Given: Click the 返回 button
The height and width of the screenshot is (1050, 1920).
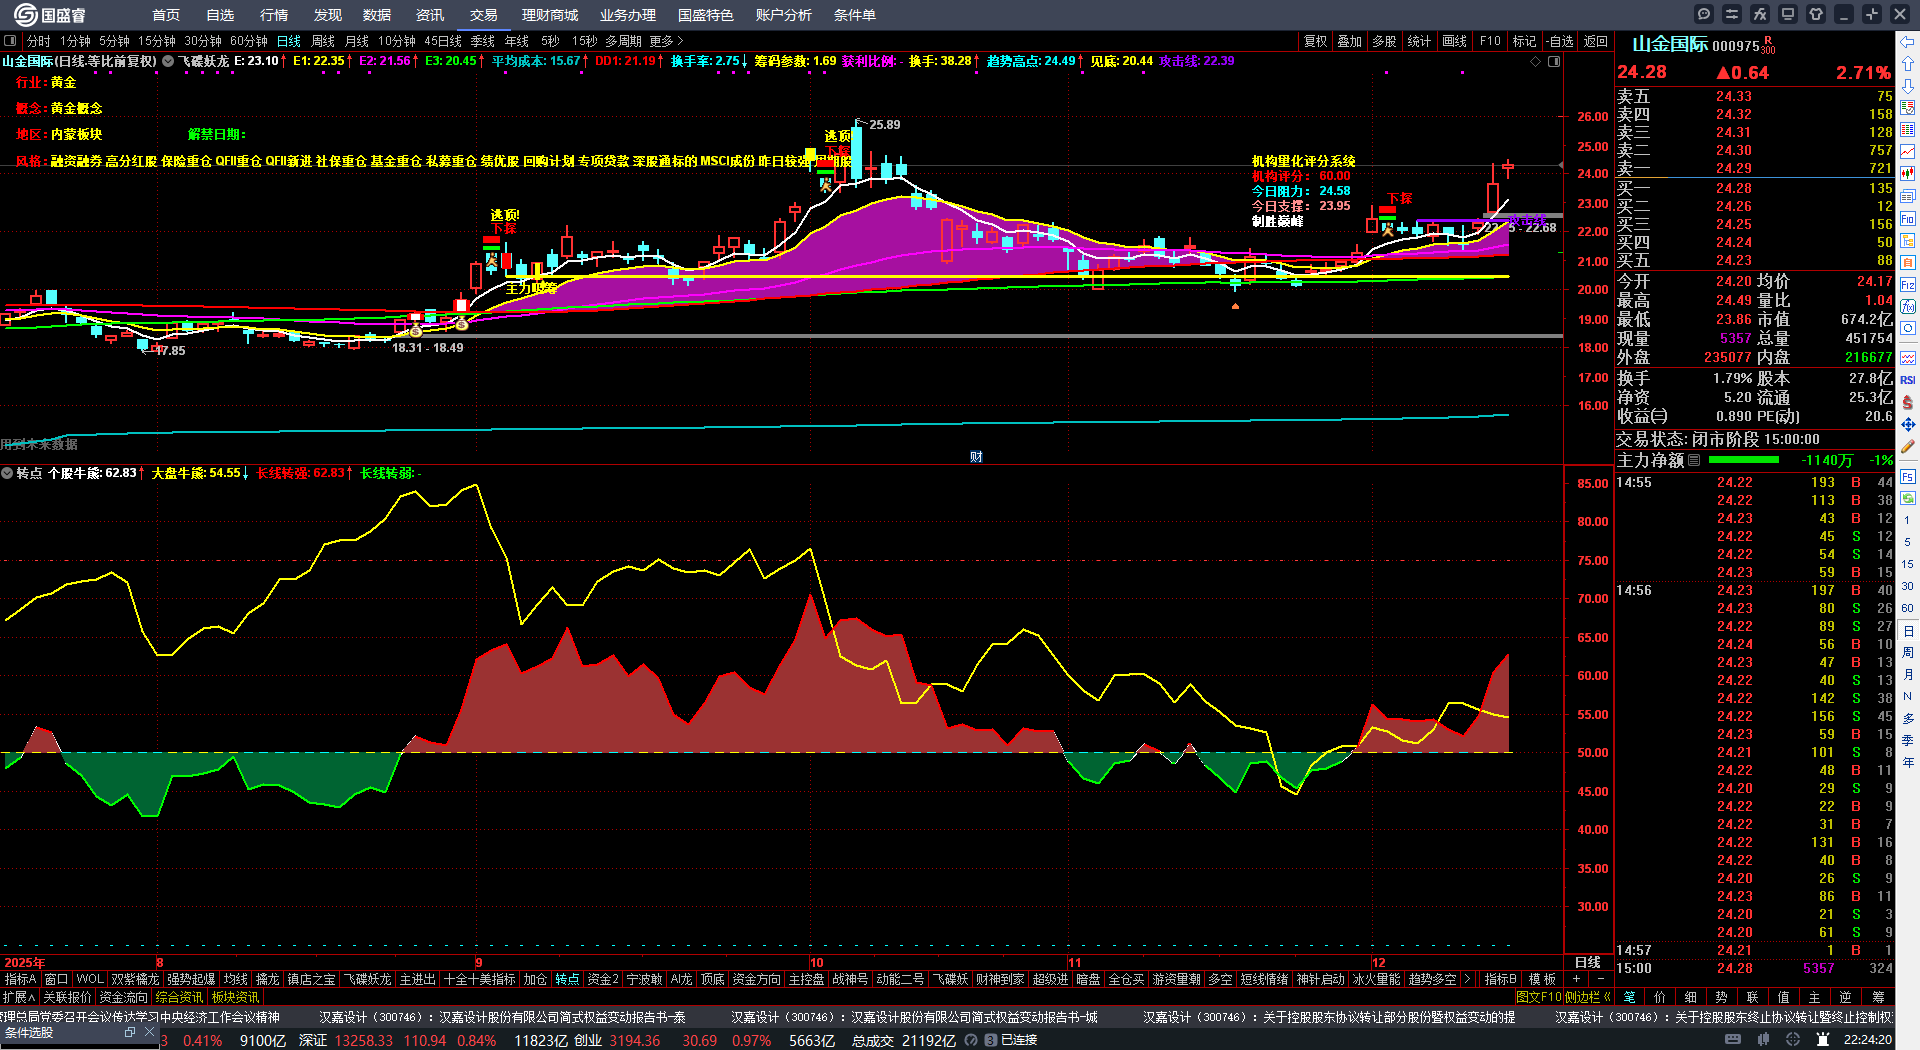Looking at the screenshot, I should click(1596, 41).
